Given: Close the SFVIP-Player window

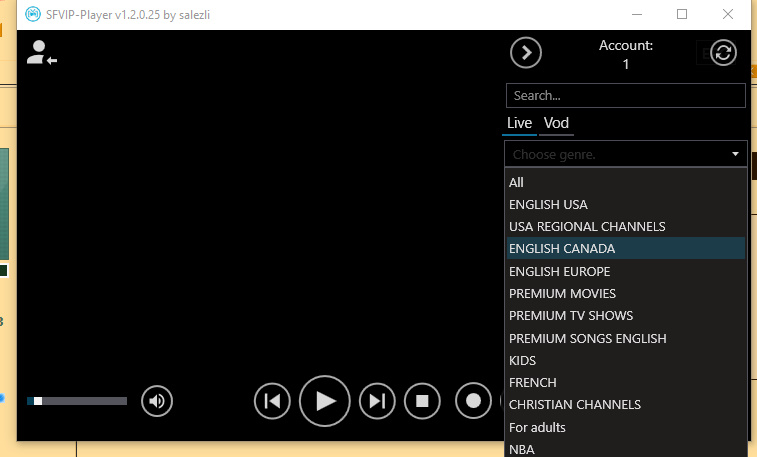Looking at the screenshot, I should click(728, 14).
